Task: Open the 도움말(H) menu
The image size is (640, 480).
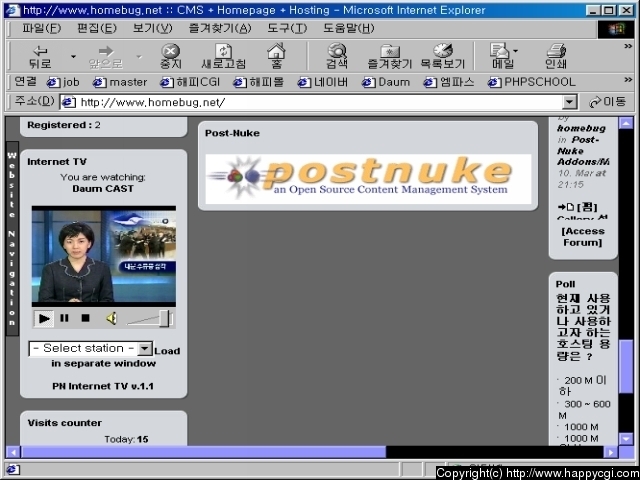Action: tap(349, 28)
